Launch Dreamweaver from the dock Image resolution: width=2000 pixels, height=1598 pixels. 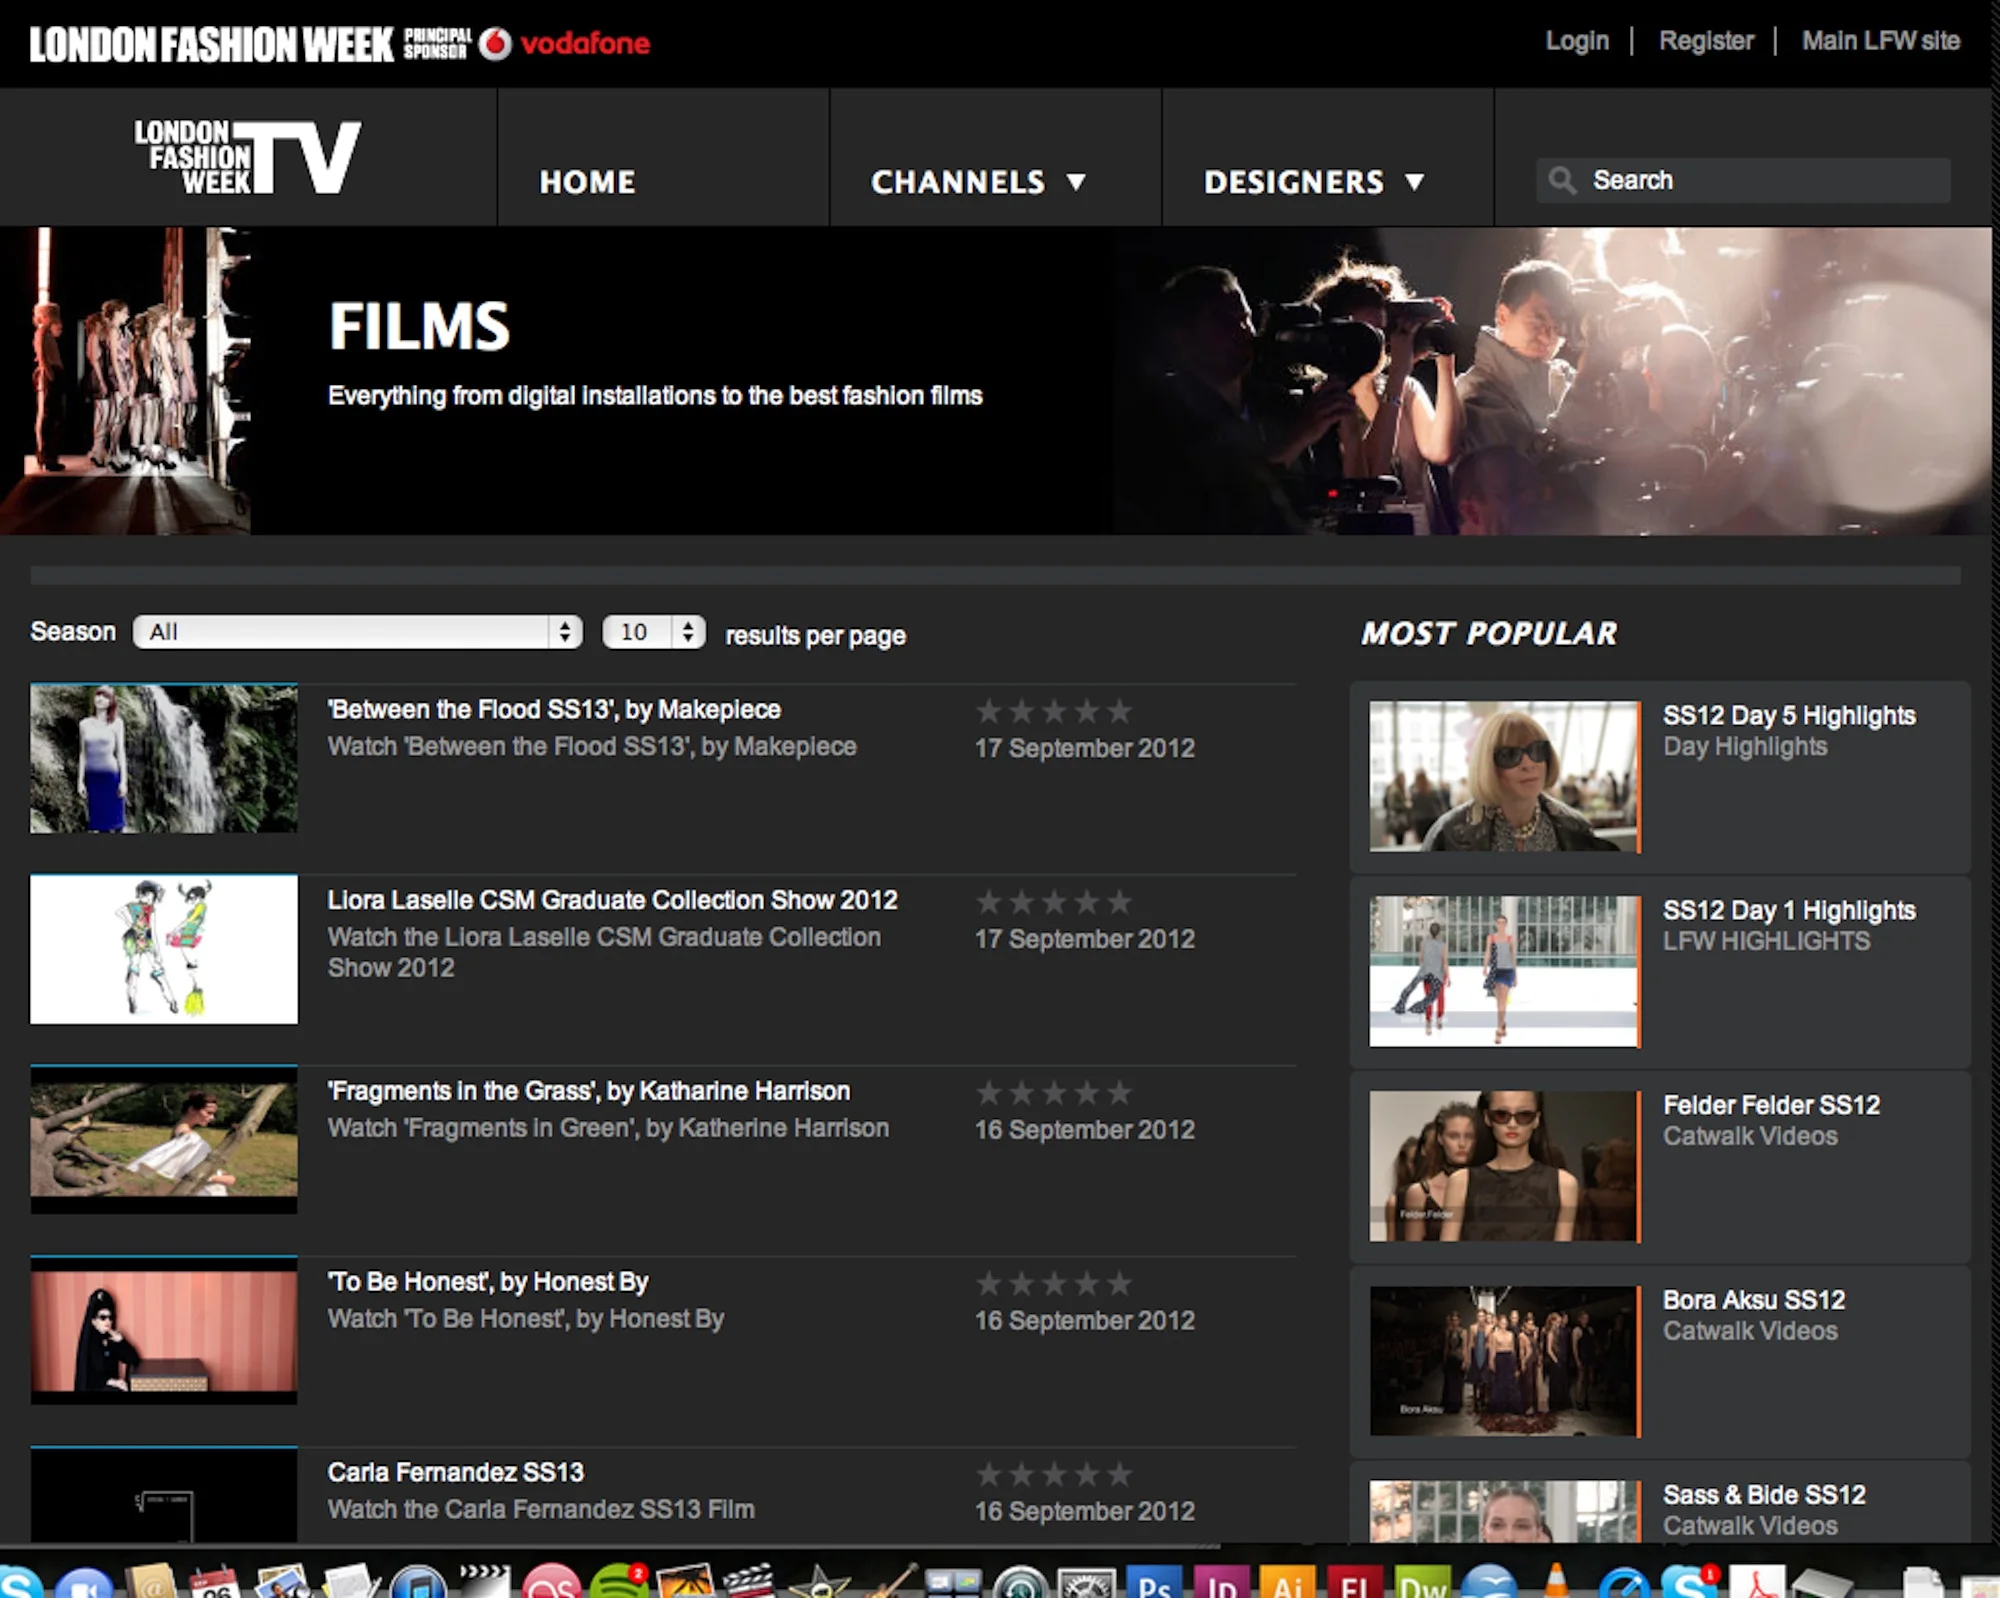click(1422, 1582)
